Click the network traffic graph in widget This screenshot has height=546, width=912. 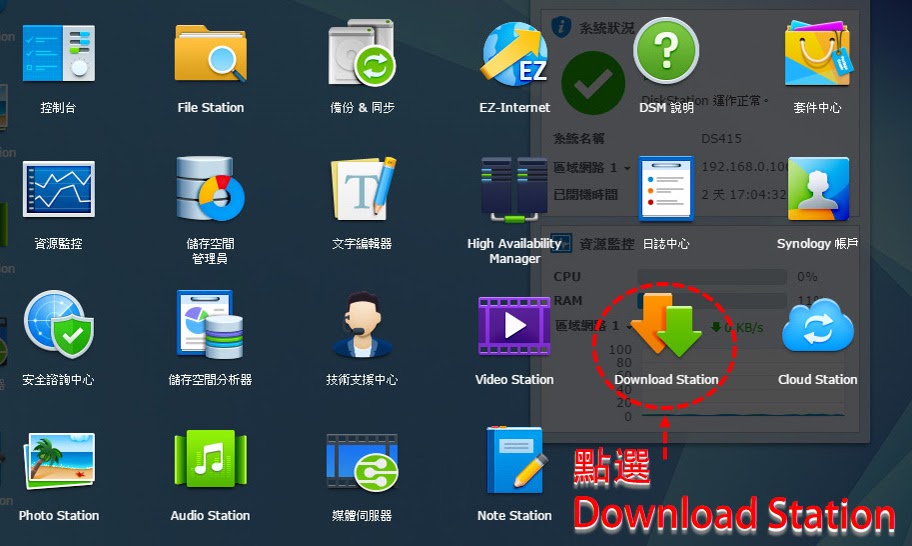pos(742,383)
